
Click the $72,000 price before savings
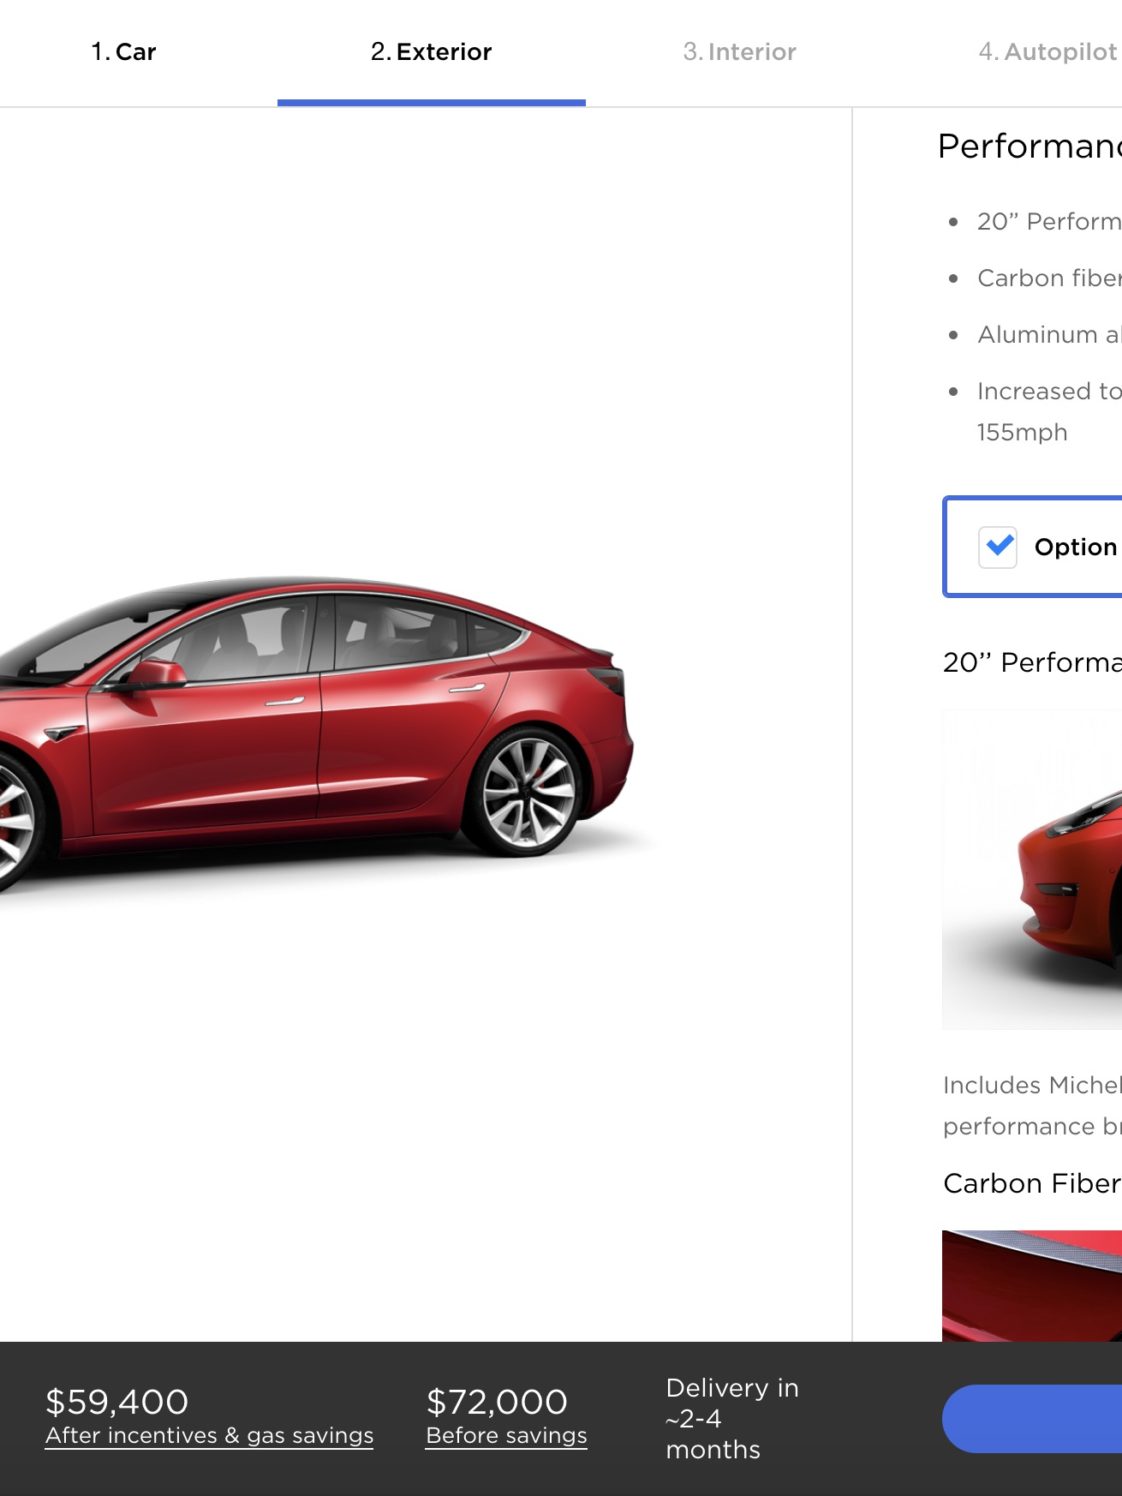click(x=497, y=1401)
